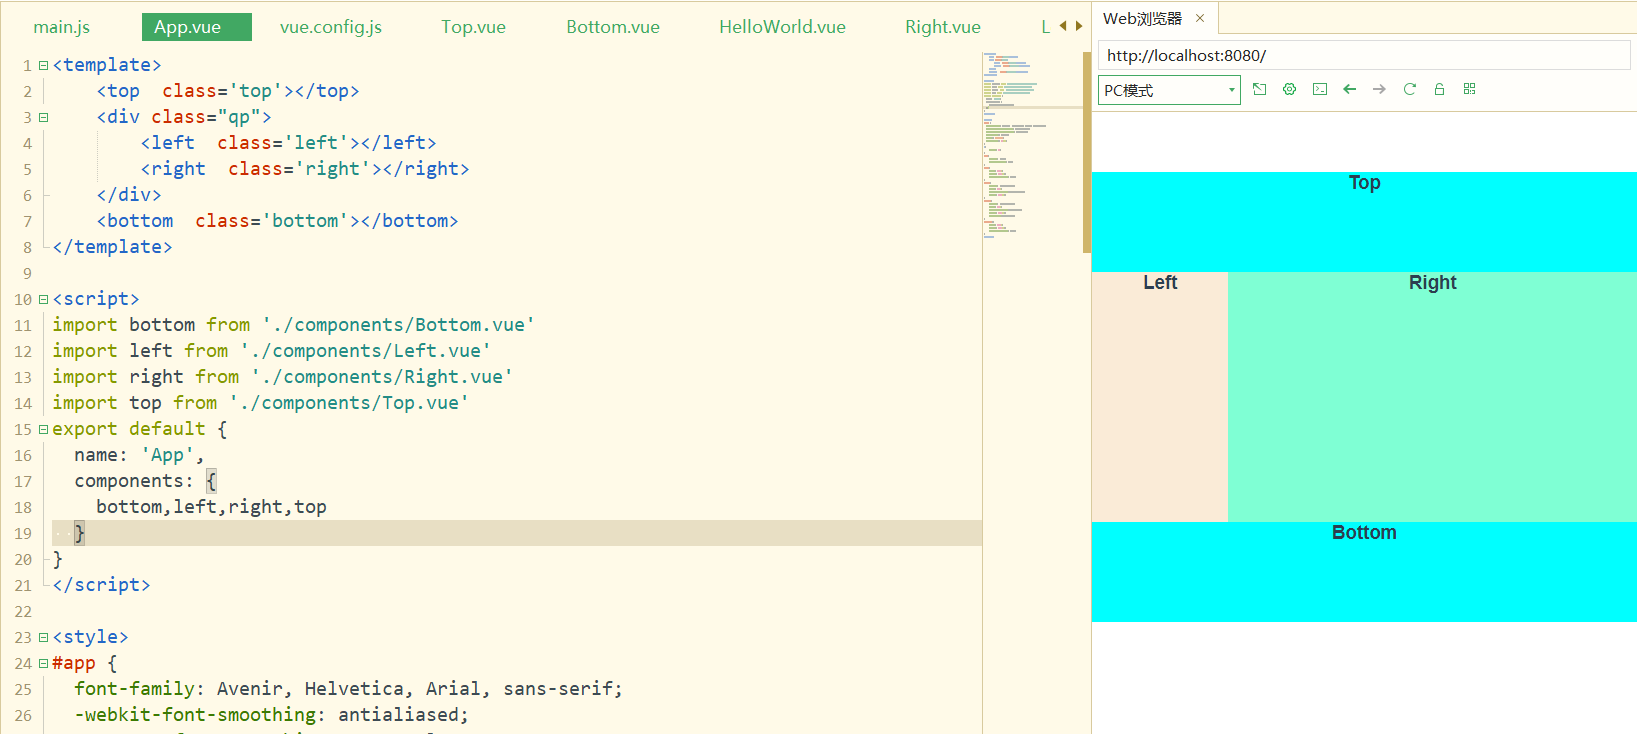Click line number 9 in gutter
Viewport: 1637px width, 734px height.
coord(27,273)
